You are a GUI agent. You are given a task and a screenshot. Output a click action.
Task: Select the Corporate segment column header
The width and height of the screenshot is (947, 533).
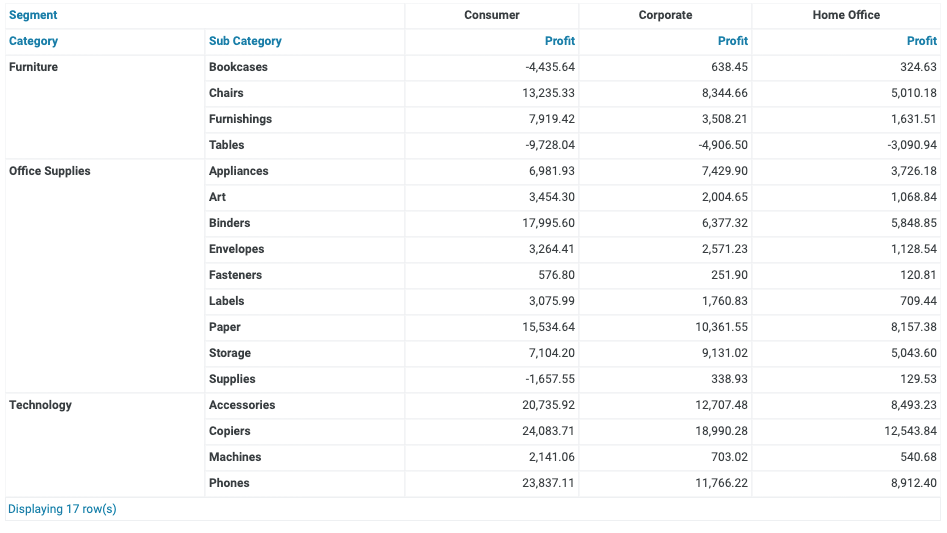pos(665,15)
